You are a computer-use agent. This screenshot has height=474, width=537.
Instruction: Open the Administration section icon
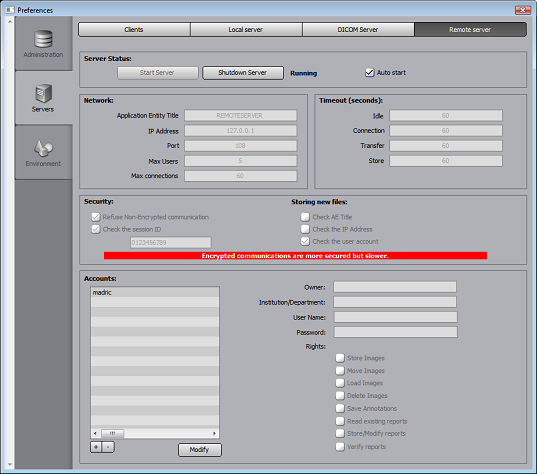43,39
